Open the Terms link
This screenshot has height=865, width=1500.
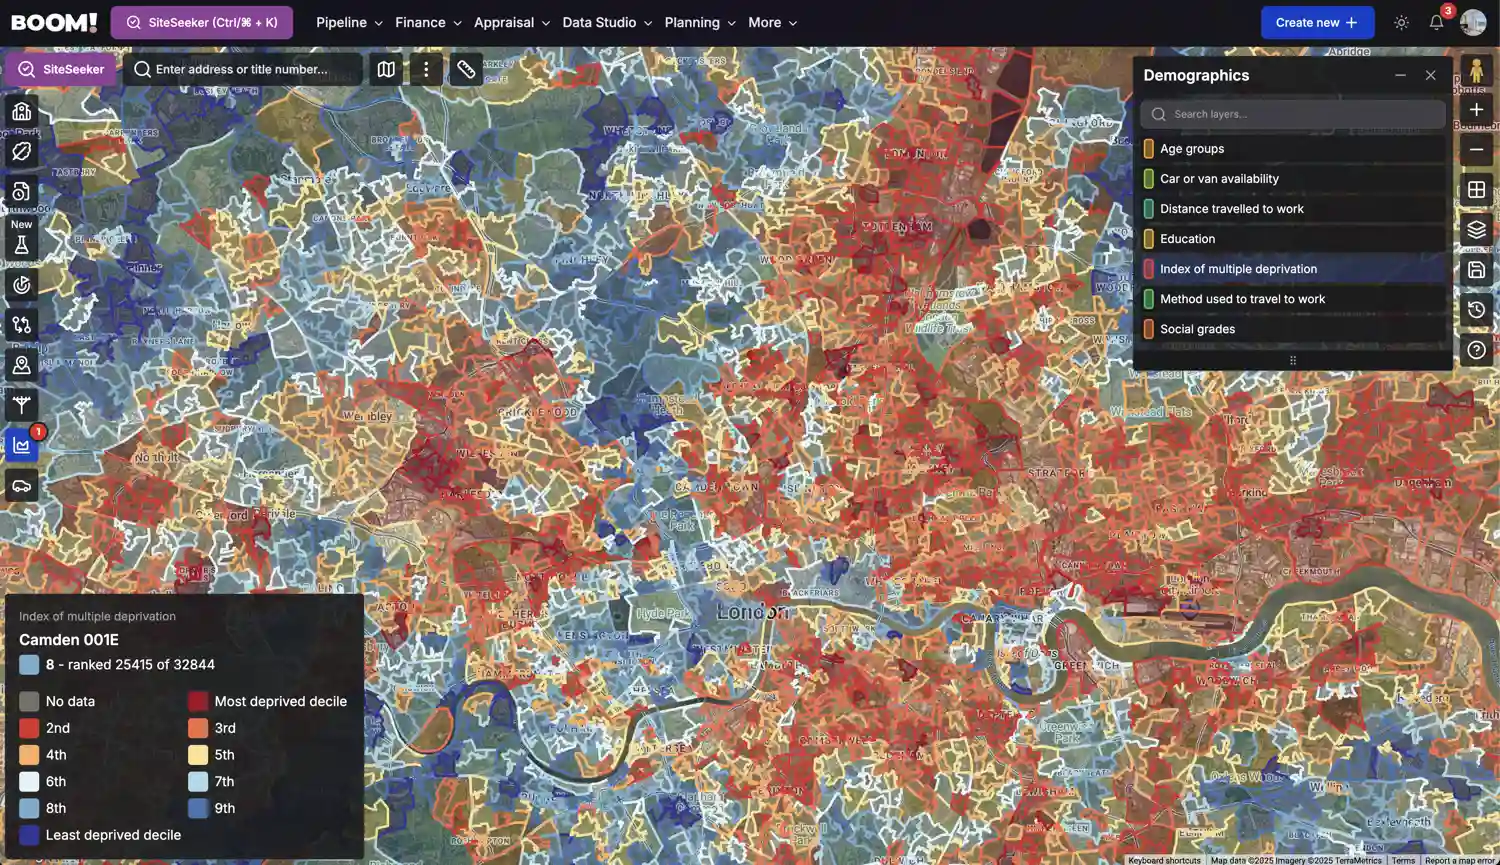(1403, 860)
